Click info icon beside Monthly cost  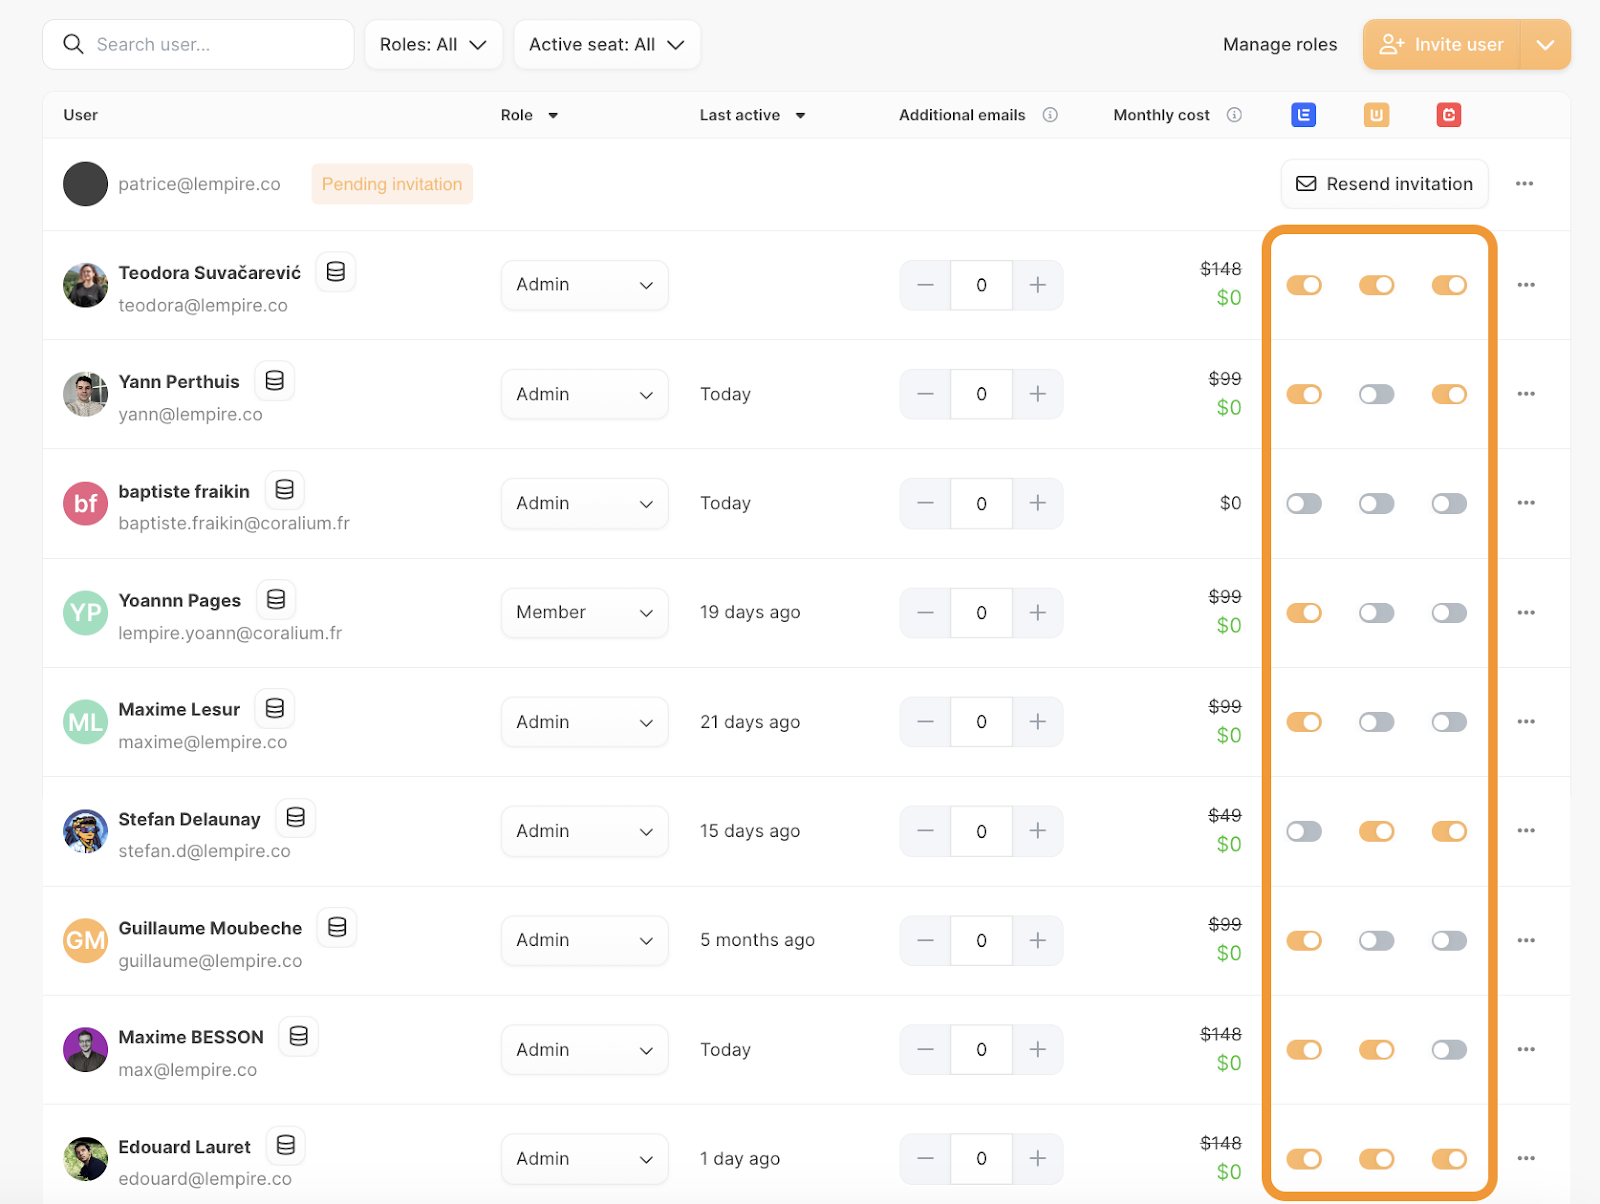tap(1234, 115)
